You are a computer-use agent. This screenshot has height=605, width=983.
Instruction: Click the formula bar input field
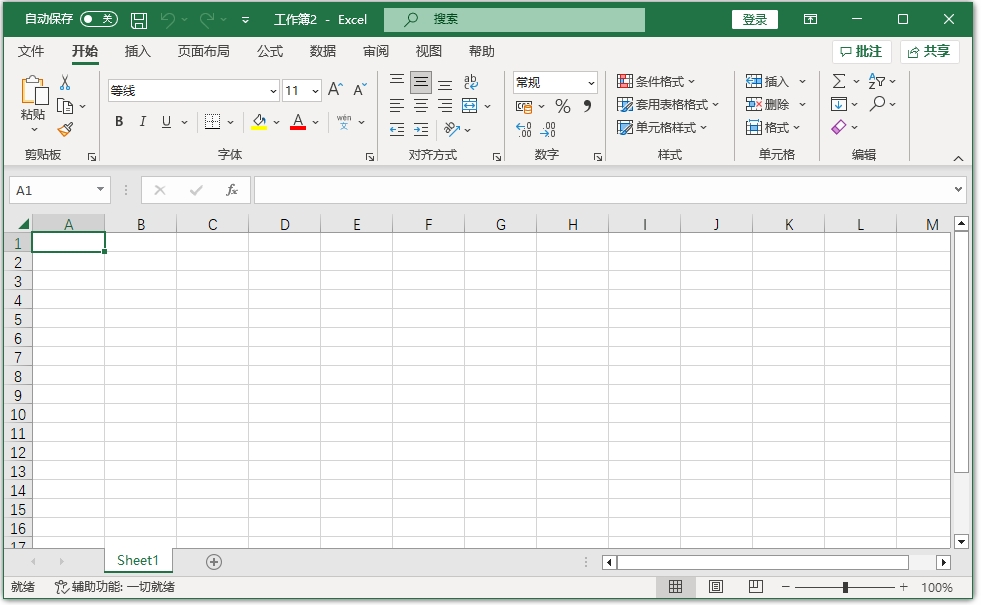[x=602, y=190]
